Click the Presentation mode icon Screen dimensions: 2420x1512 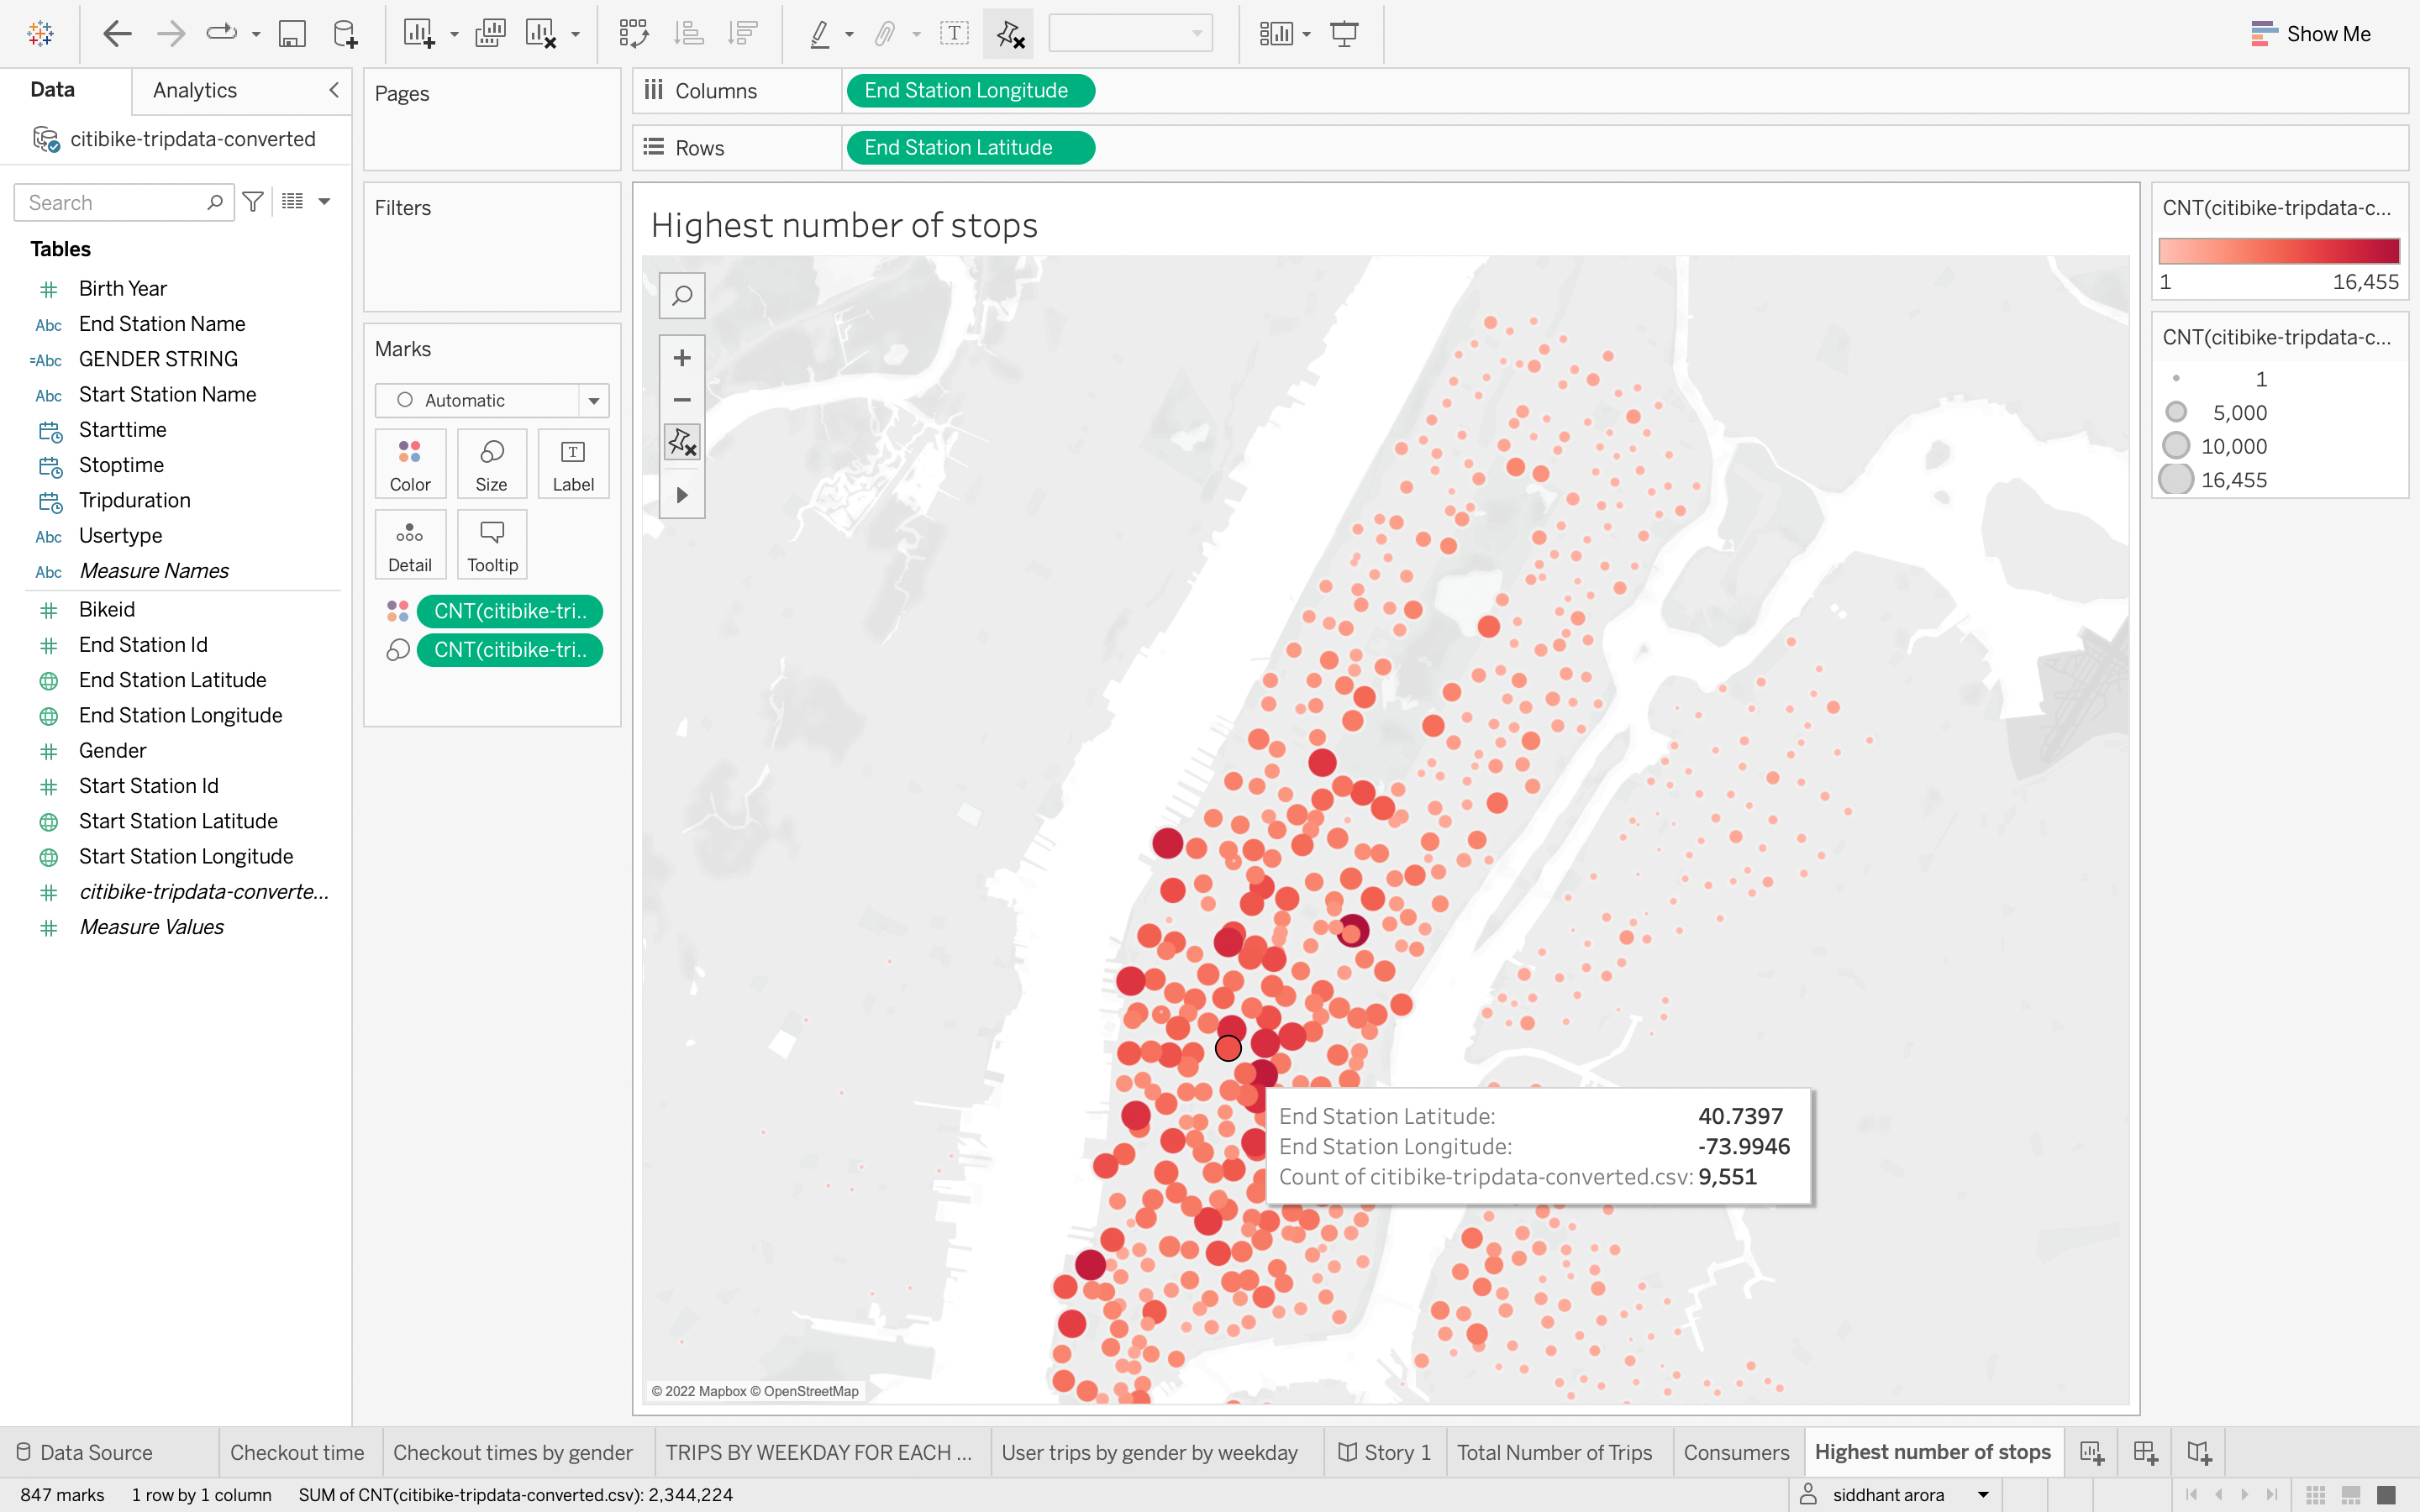1344,34
